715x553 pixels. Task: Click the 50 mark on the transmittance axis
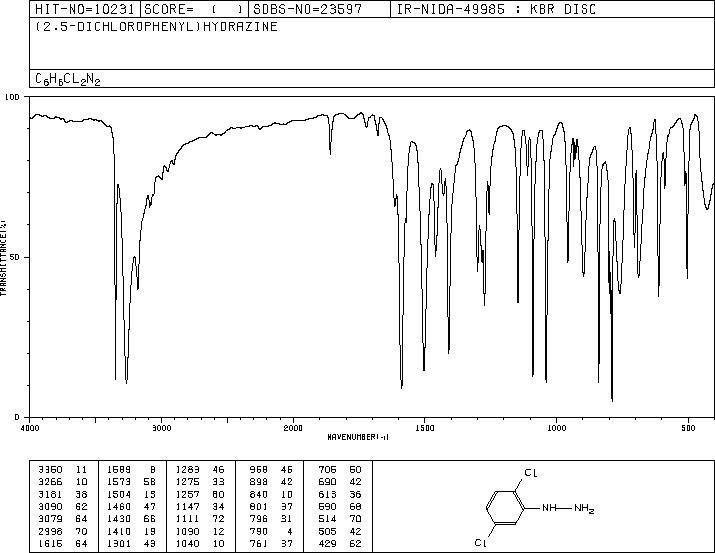pyautogui.click(x=16, y=257)
